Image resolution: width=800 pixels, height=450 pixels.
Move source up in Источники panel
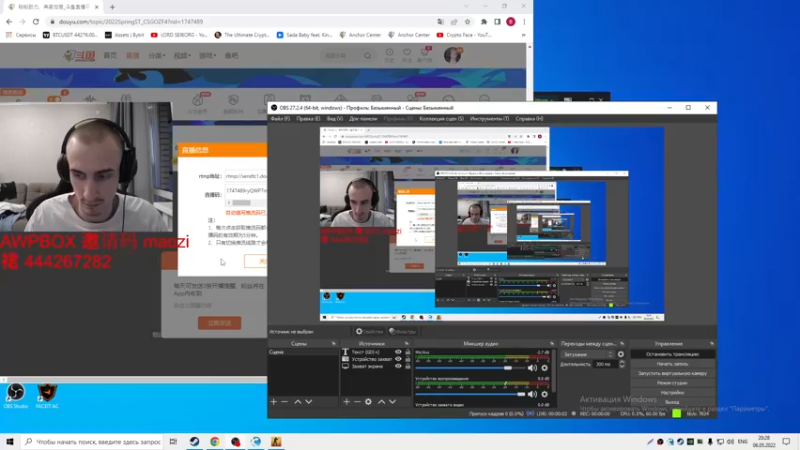381,402
